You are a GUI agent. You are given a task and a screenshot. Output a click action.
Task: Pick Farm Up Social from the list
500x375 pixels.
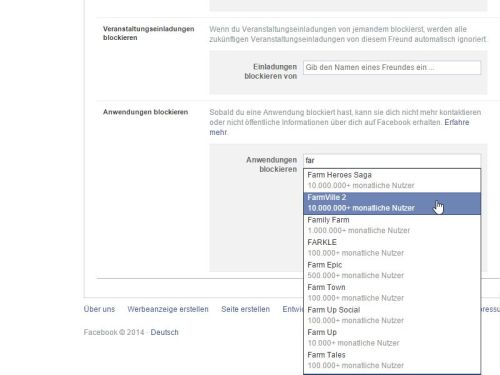coord(392,315)
